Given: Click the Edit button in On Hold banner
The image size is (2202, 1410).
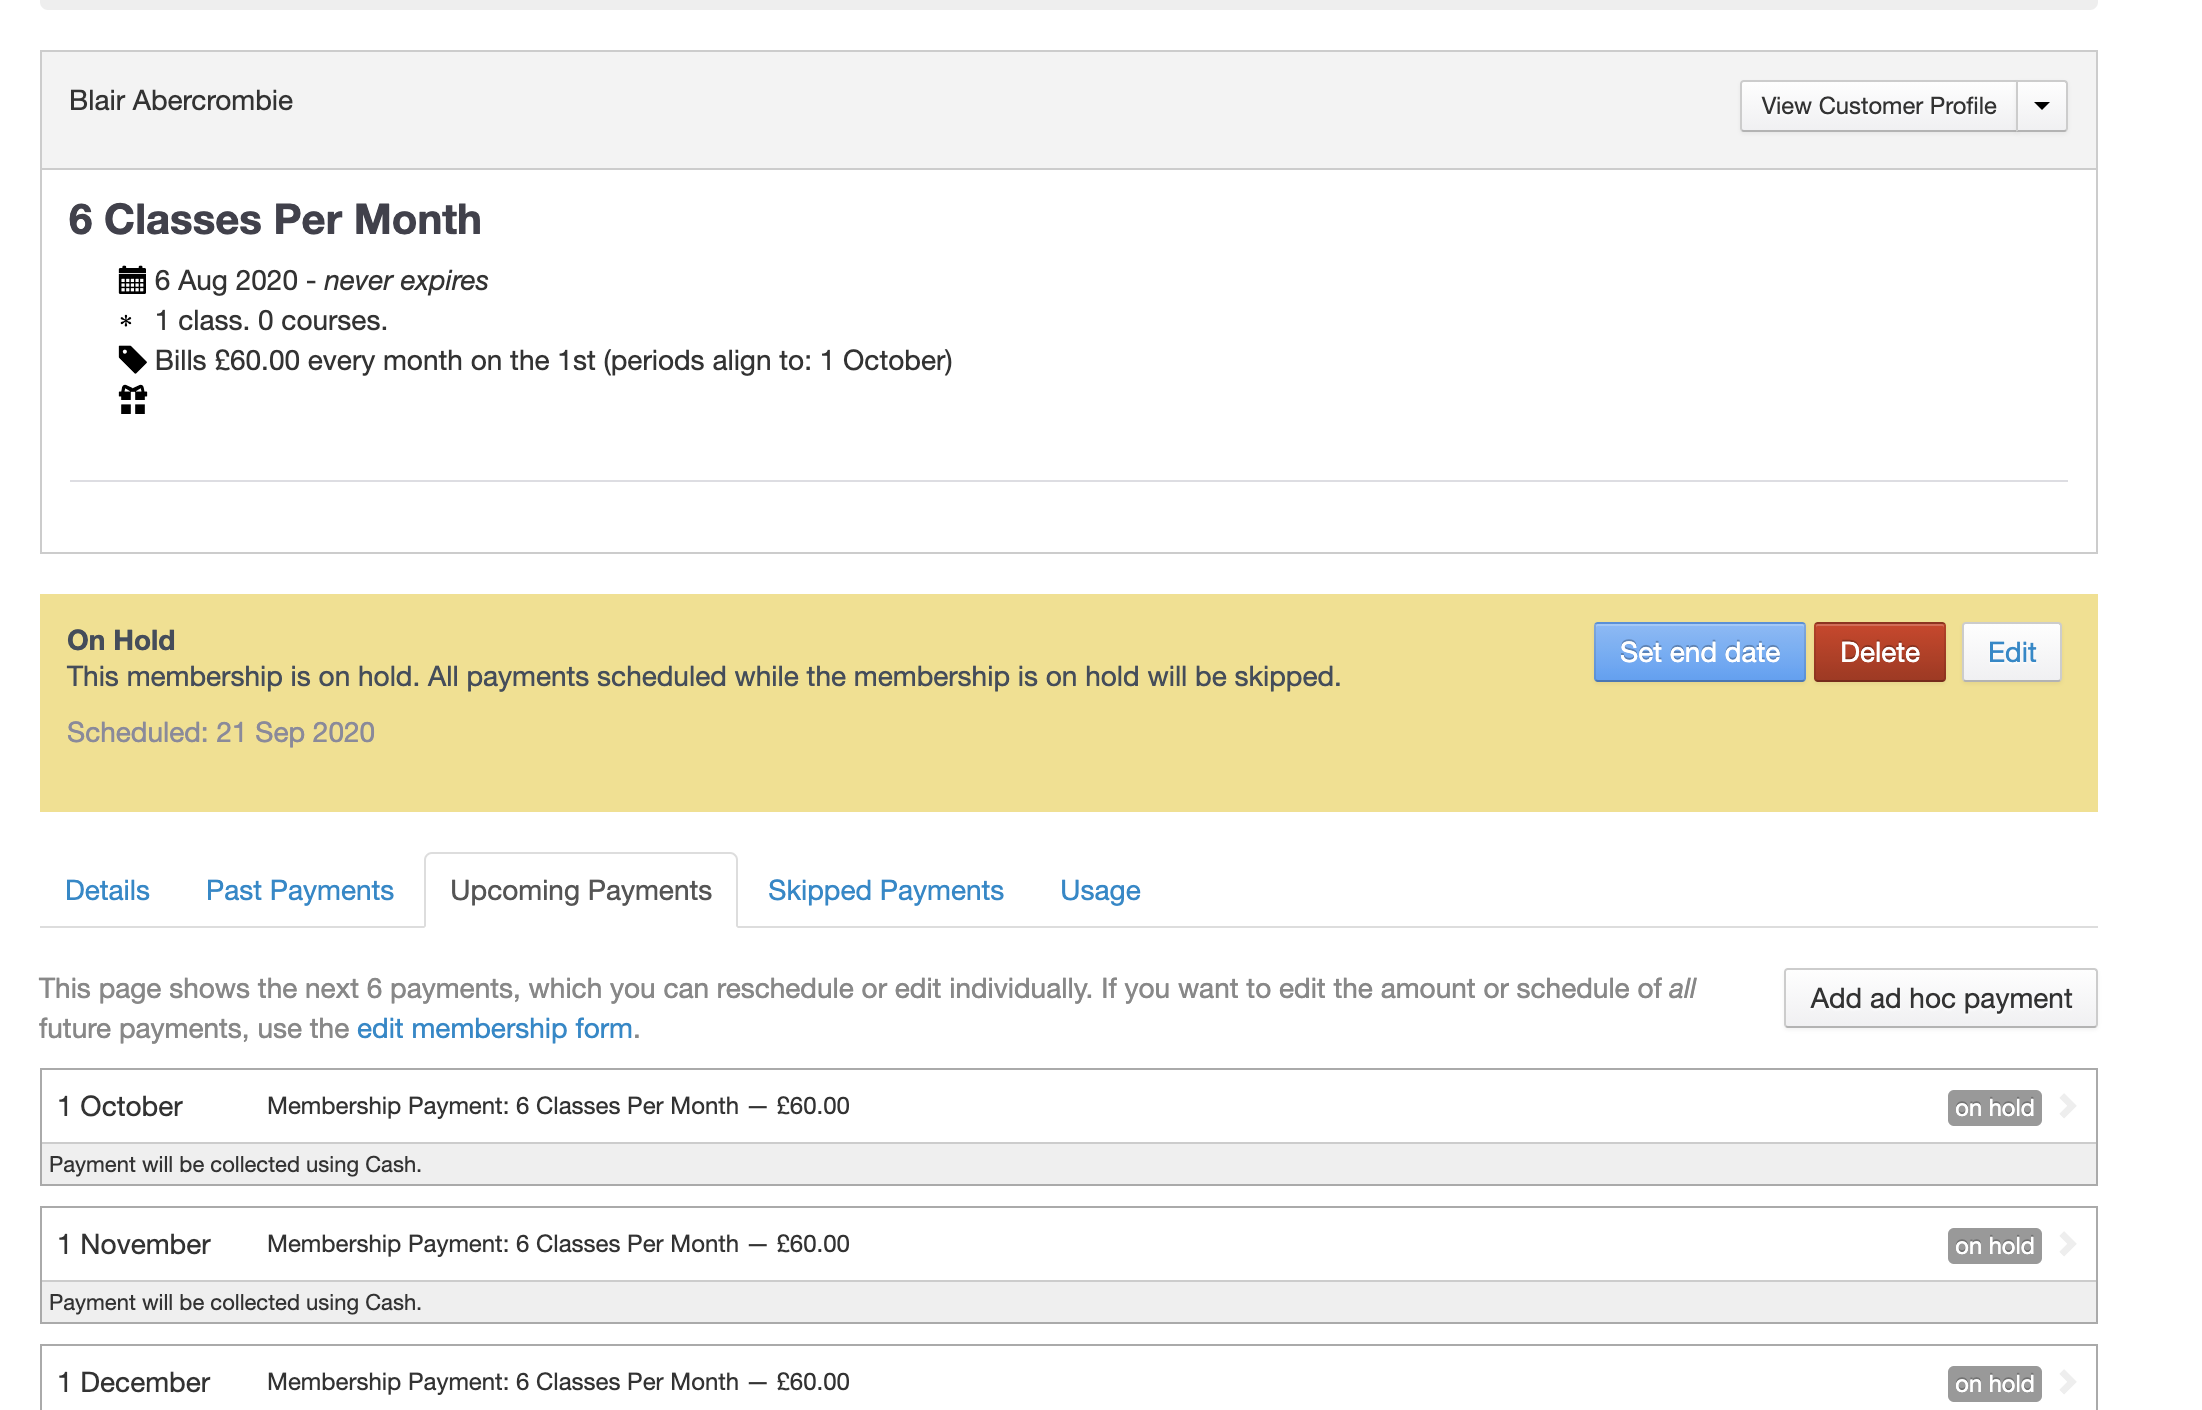Looking at the screenshot, I should click(x=2011, y=652).
